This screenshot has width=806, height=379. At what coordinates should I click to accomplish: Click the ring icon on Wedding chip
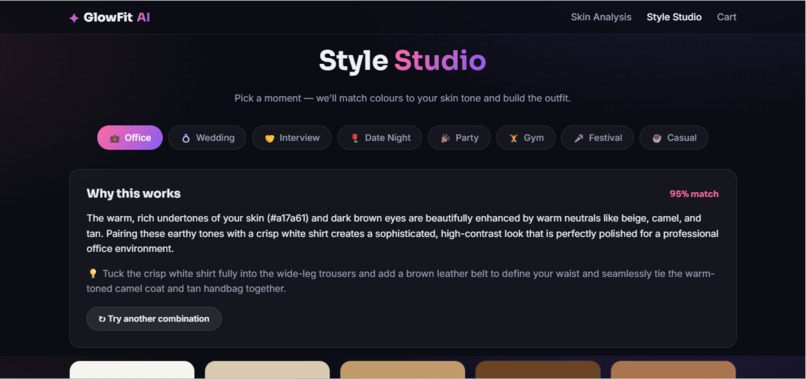186,138
